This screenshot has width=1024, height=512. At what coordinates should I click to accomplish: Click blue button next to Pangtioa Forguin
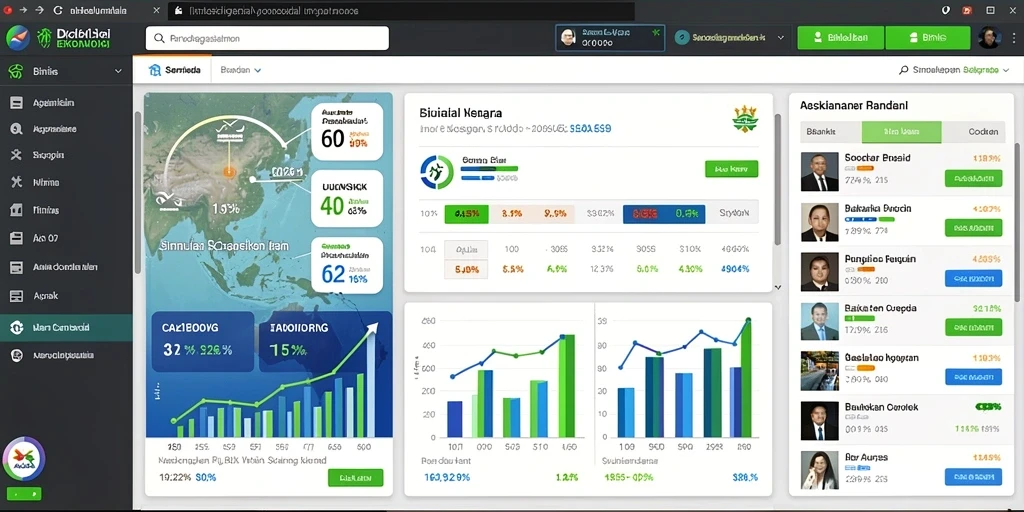[973, 278]
